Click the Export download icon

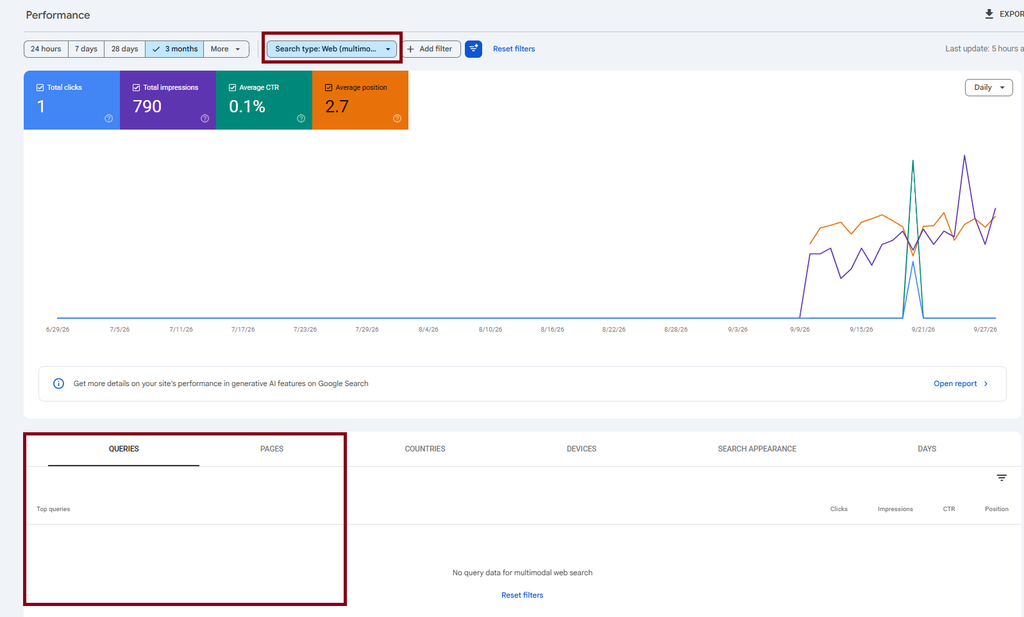(x=989, y=14)
